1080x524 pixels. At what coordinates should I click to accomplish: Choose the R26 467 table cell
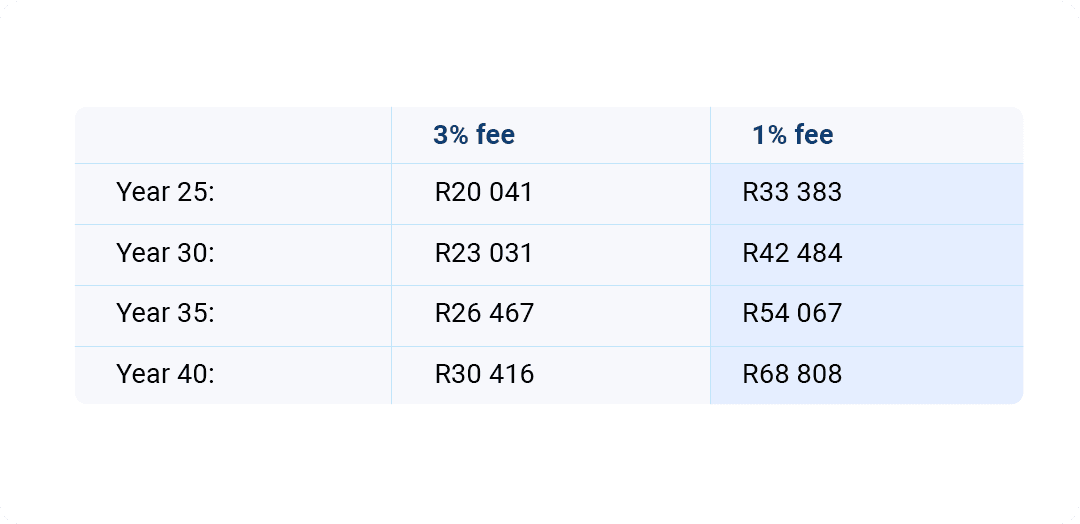coord(484,313)
